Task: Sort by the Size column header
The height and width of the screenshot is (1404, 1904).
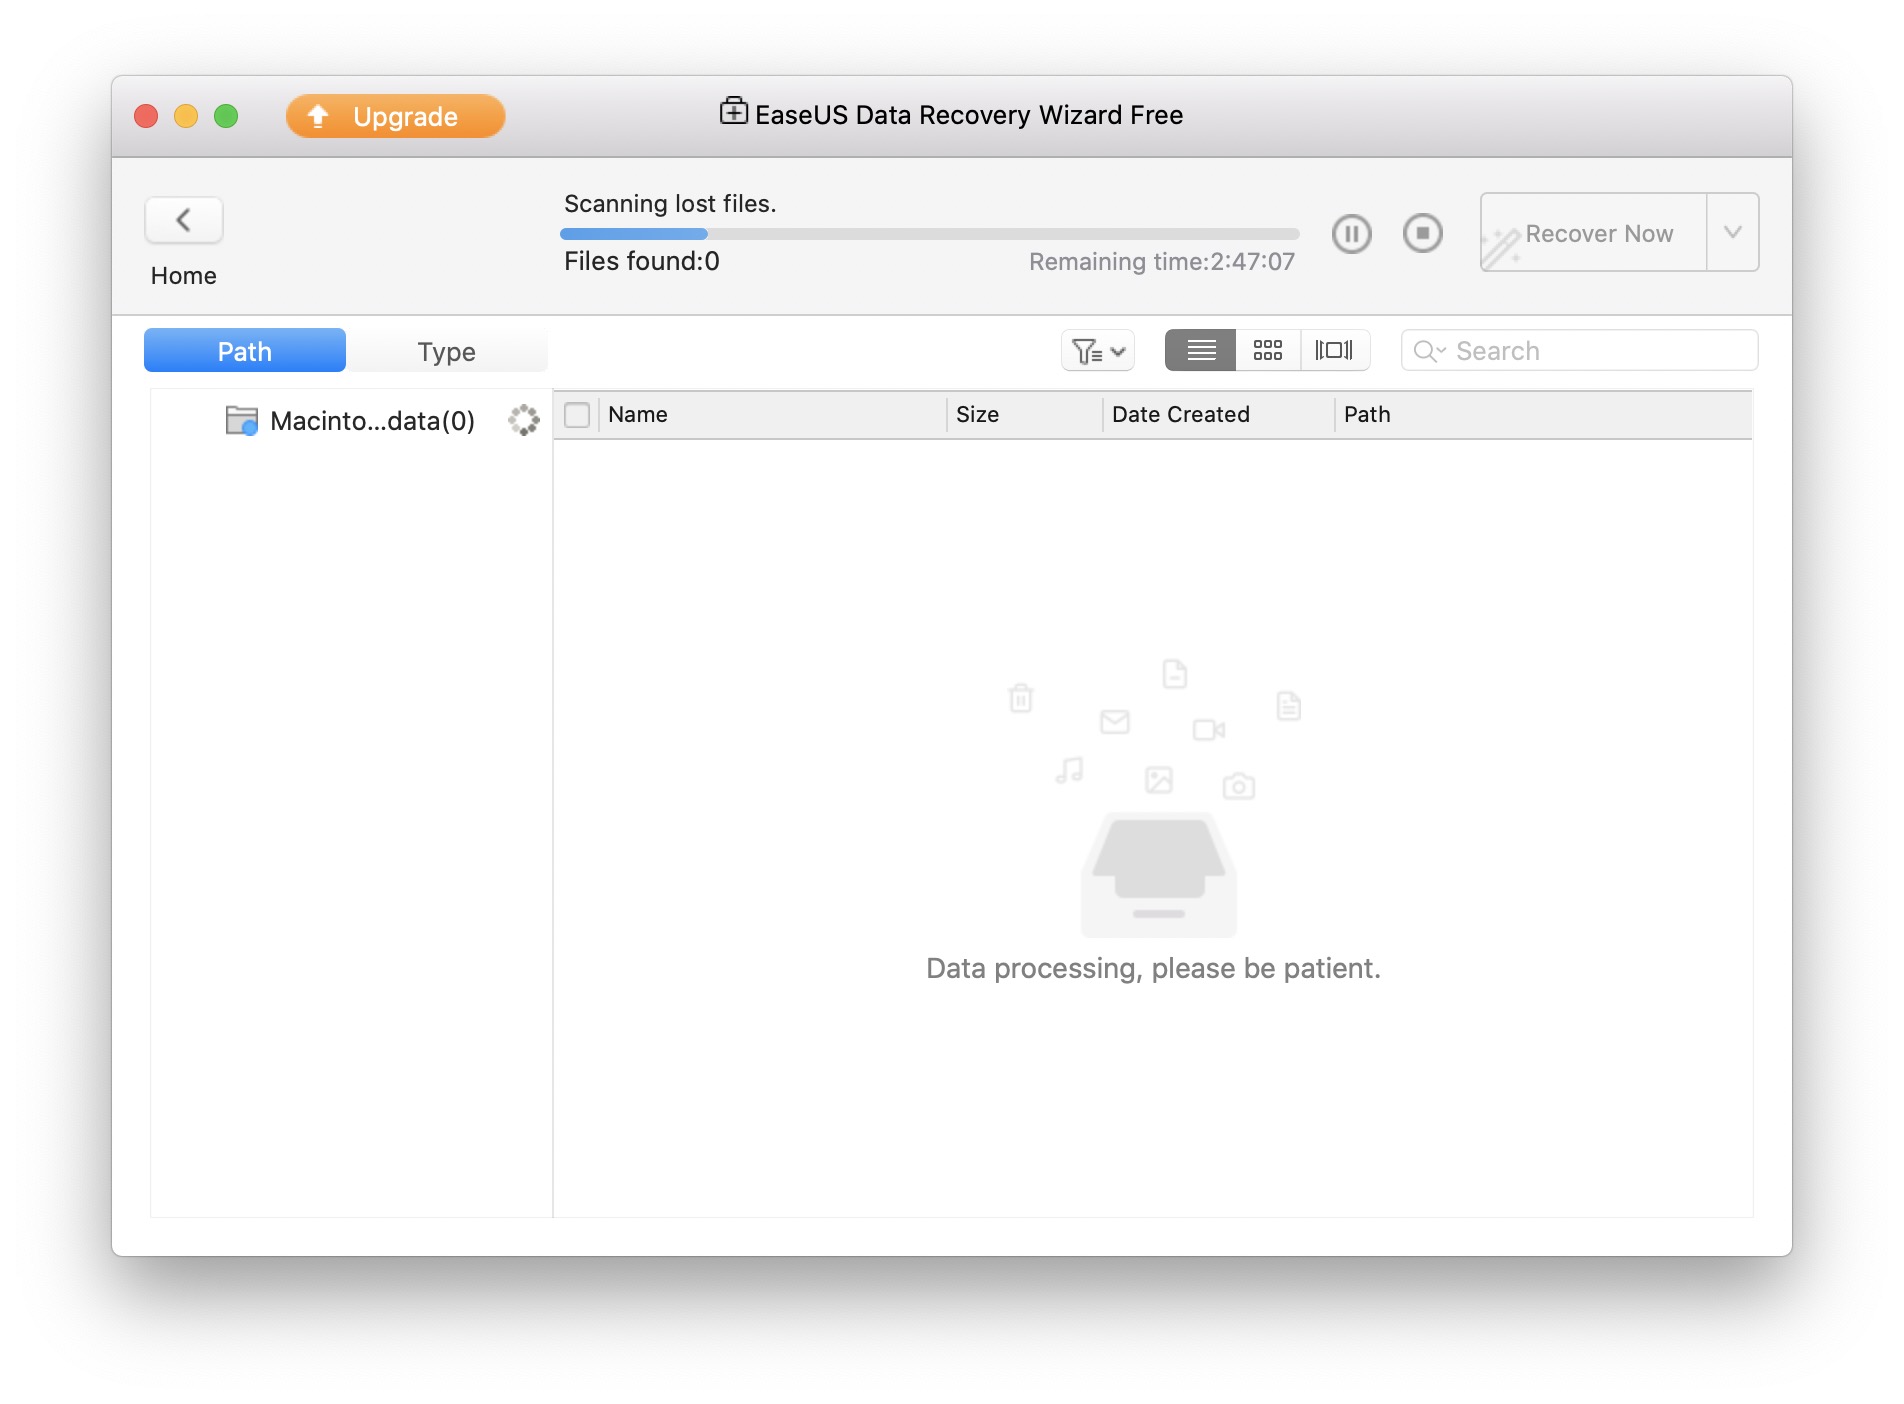Action: 1024,414
